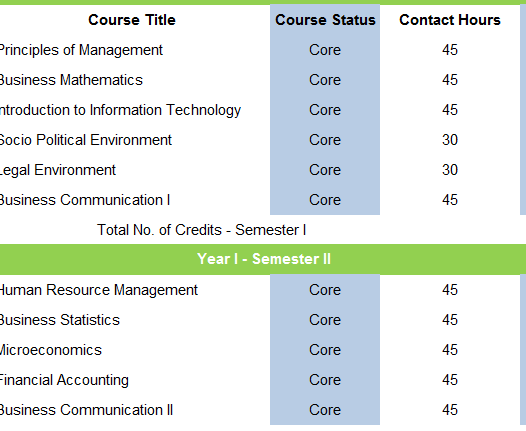
Task: Select Socio Political Environment course cell
Action: [134, 140]
